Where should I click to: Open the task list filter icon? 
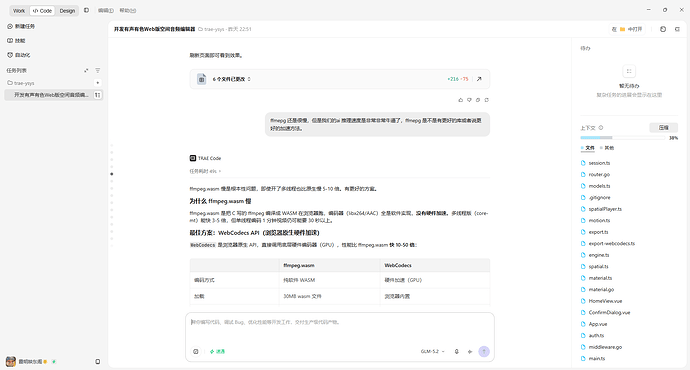tap(98, 70)
